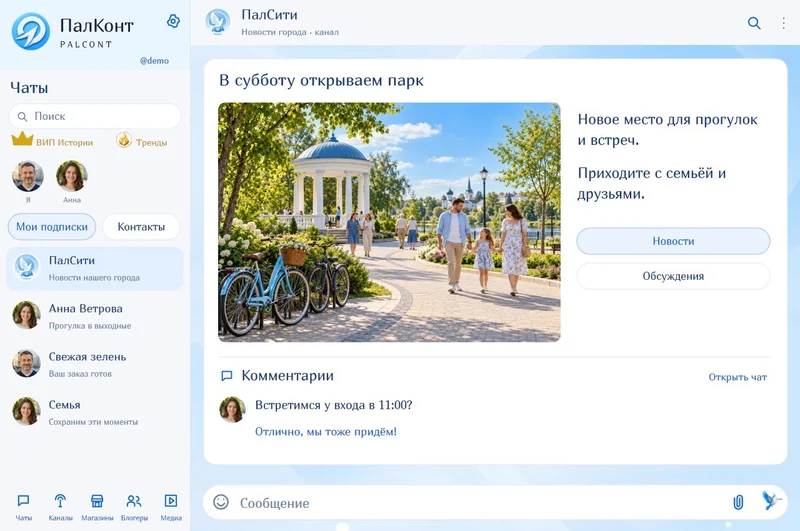Click text Приходите с семьёй и друзьями
Screen dimensions: 800x531
(652, 183)
